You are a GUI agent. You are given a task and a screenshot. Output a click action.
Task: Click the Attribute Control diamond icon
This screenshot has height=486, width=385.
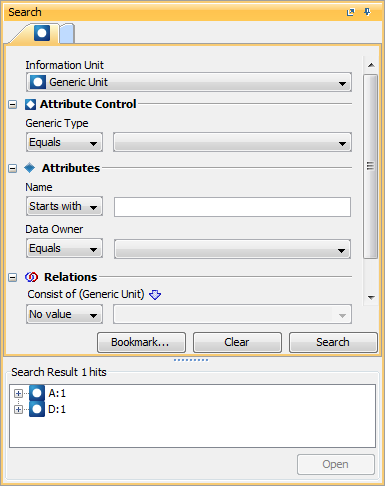click(x=30, y=104)
